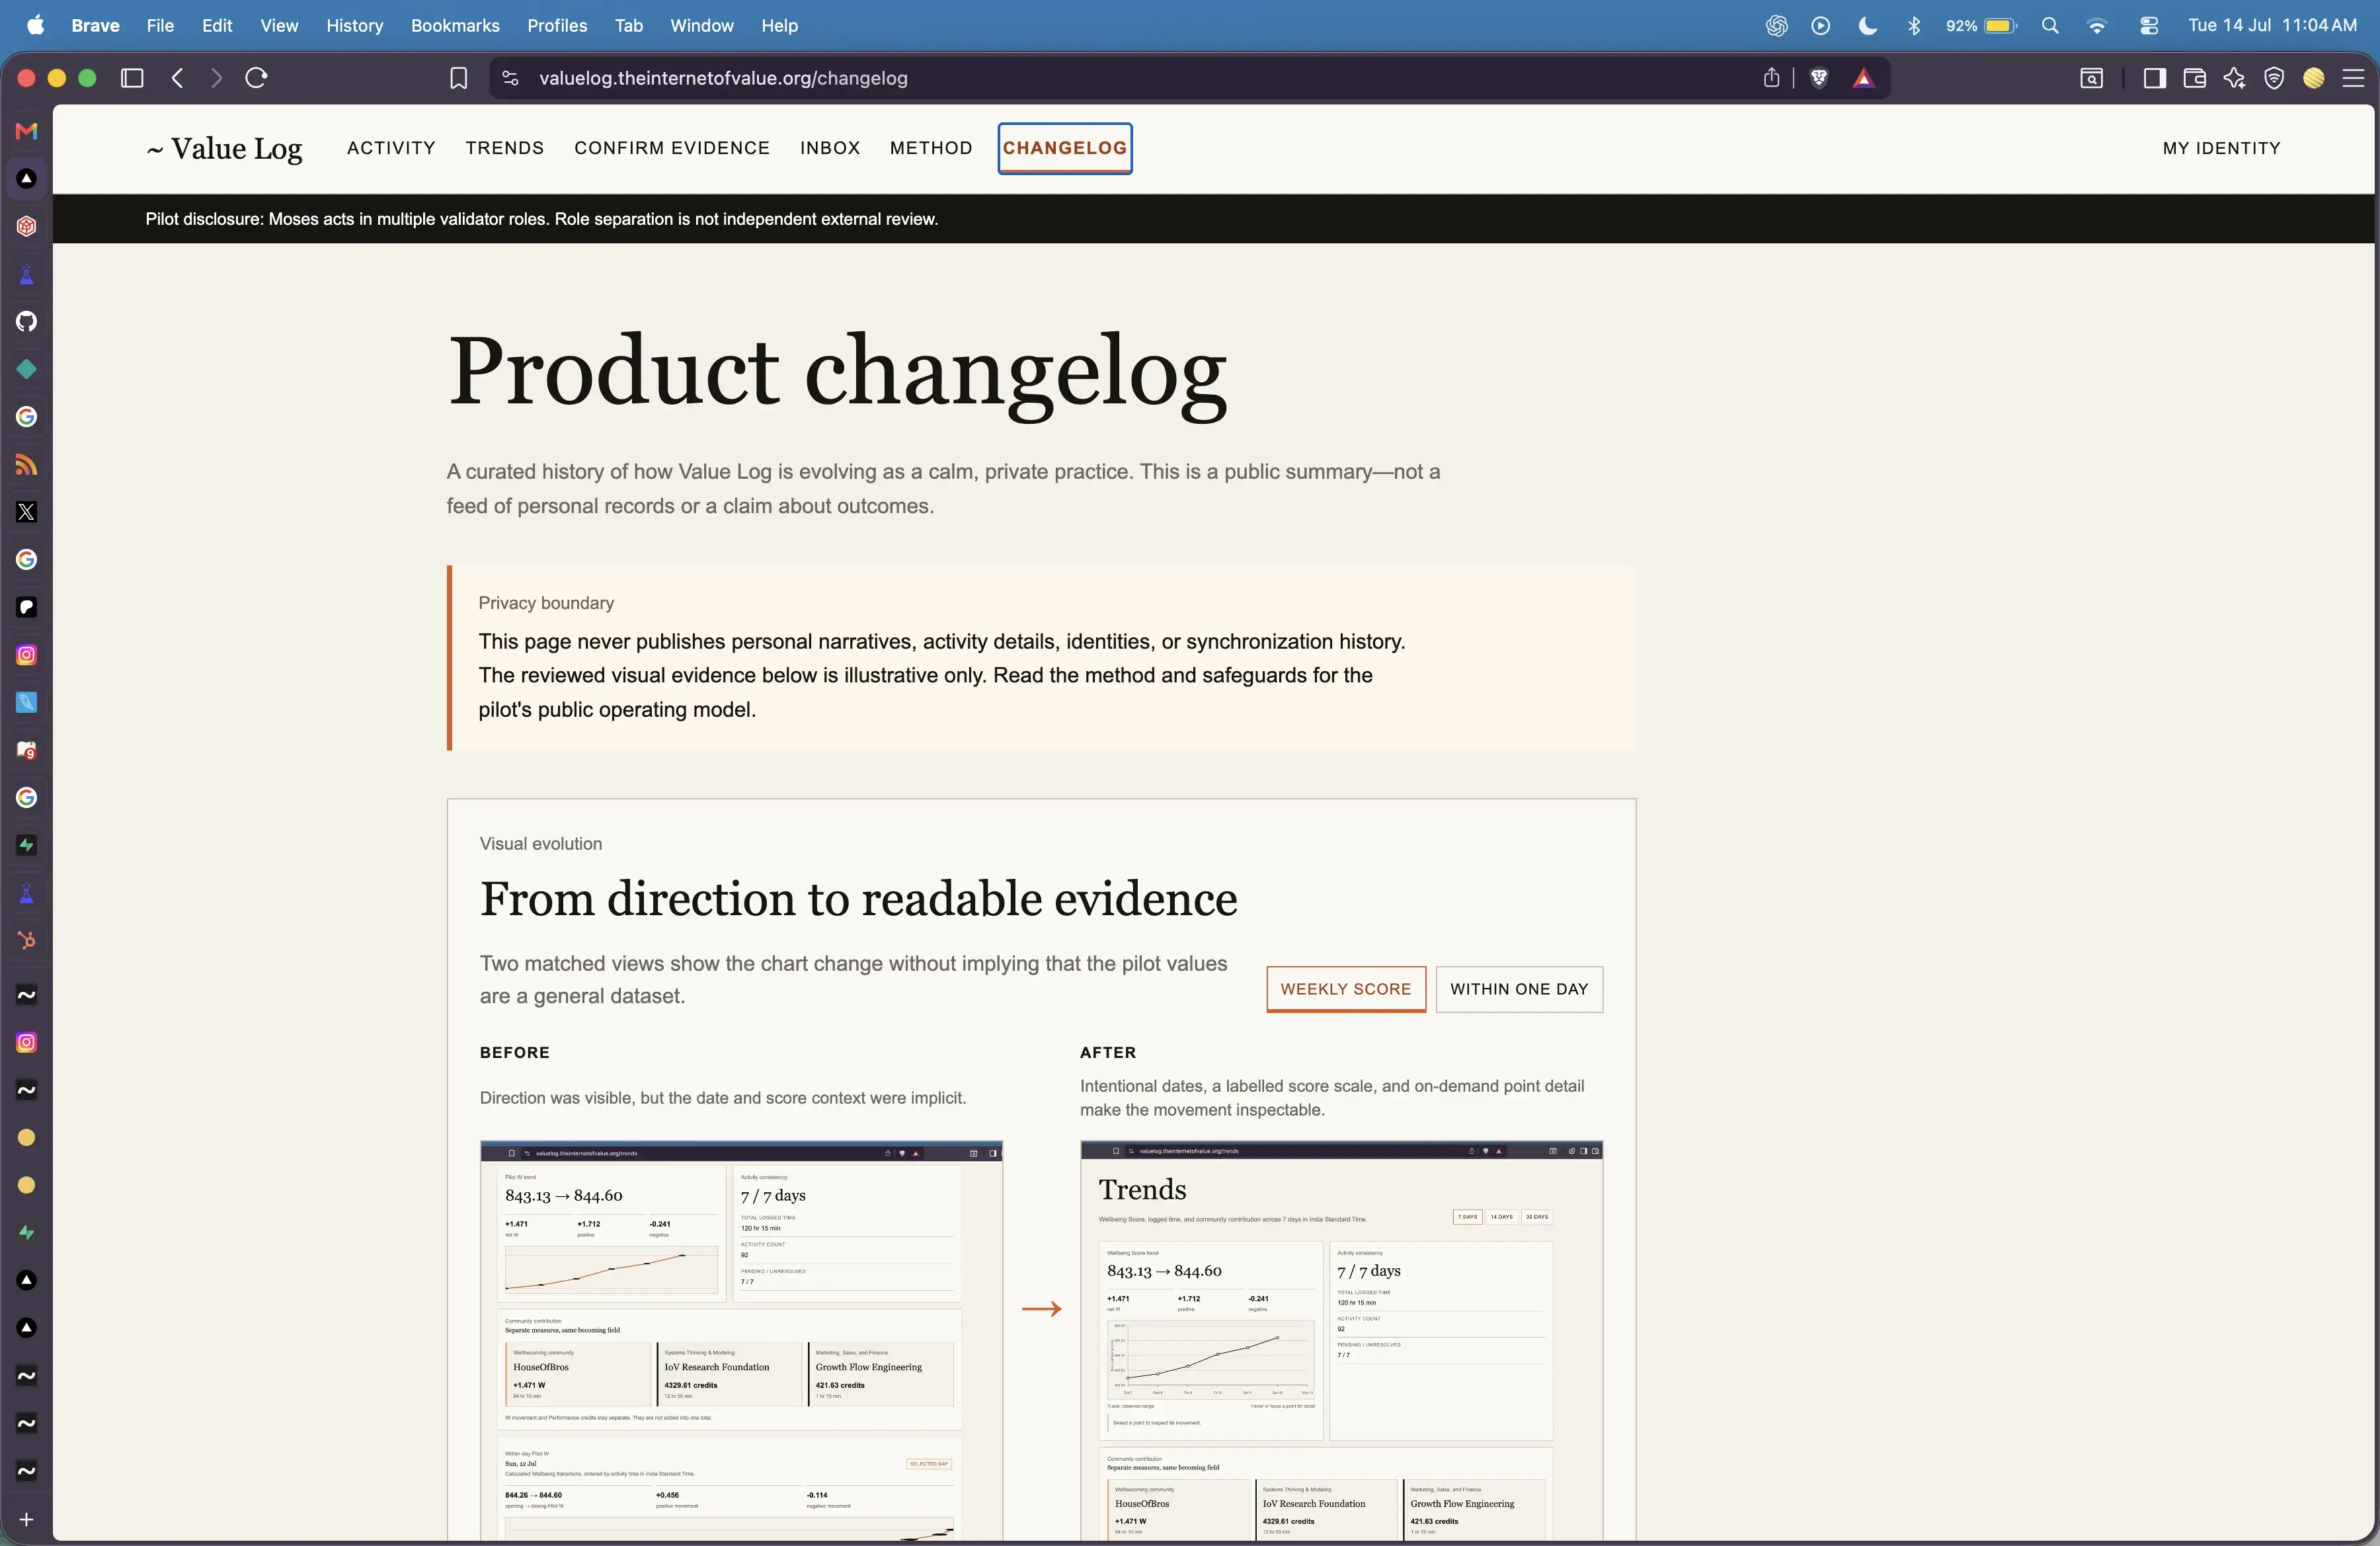
Task: Open the Brave Rewards triangle icon
Action: tap(1863, 78)
